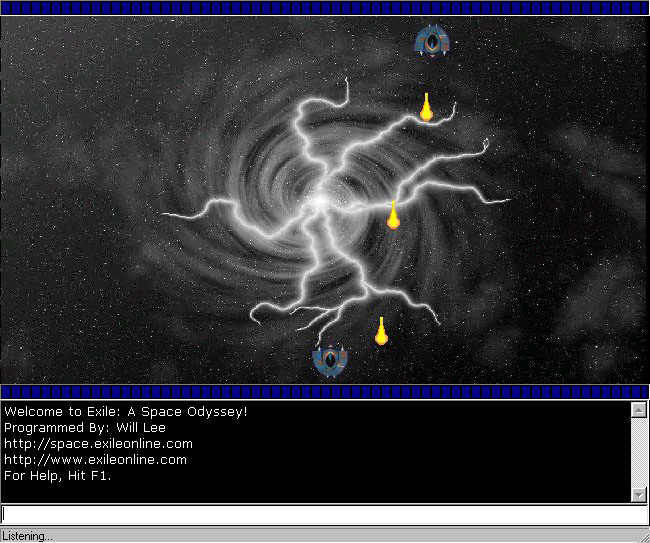Click the 'For Help, Hit F1.' line

58,476
